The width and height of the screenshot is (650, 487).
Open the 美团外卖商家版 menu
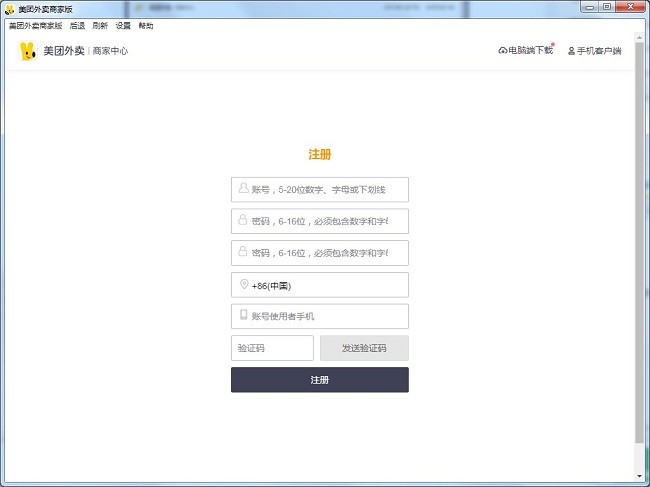point(35,26)
